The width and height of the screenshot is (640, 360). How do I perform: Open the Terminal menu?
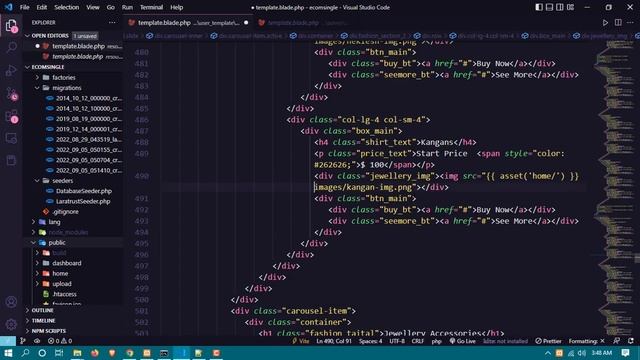[x=151, y=7]
